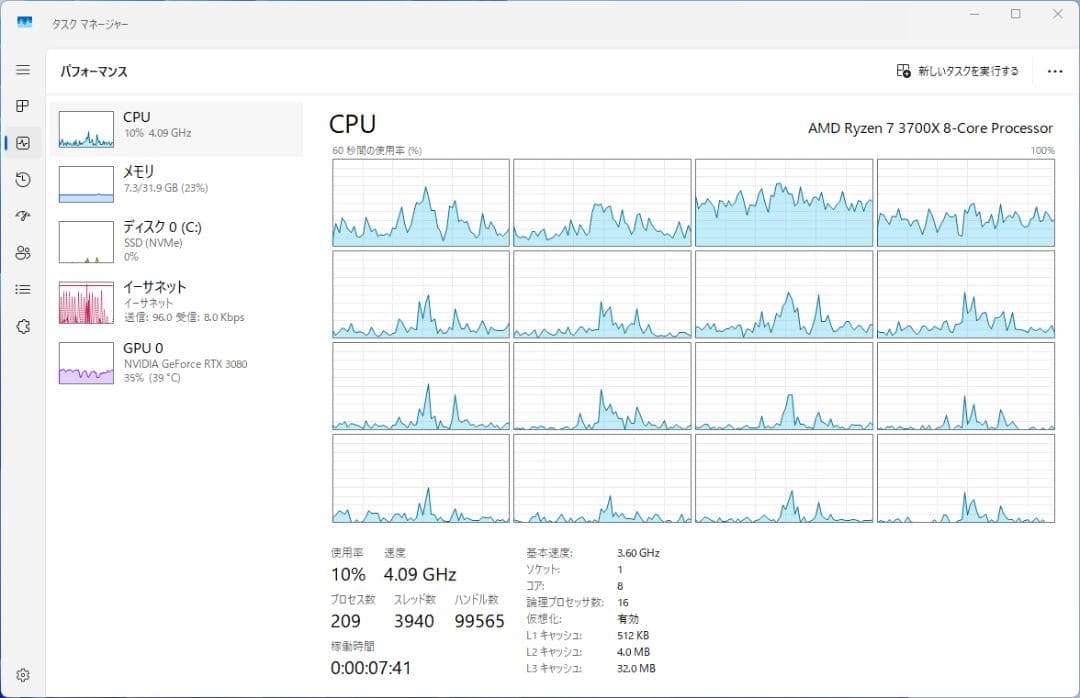Click the top-left per-core CPU graph
Screen dimensions: 1080x698
(420, 203)
